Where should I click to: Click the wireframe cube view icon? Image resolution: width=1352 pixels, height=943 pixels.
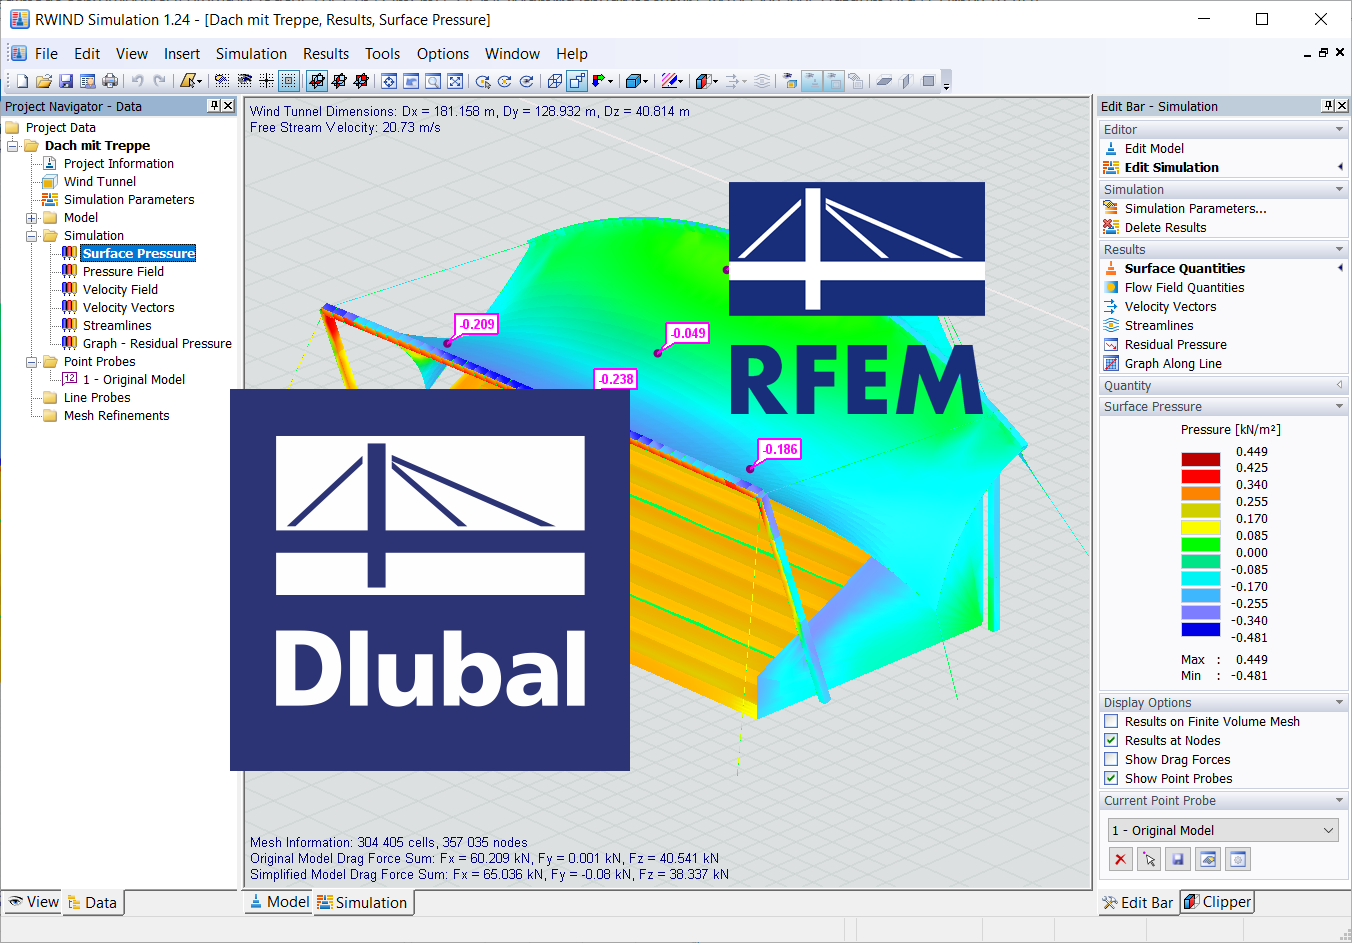555,81
